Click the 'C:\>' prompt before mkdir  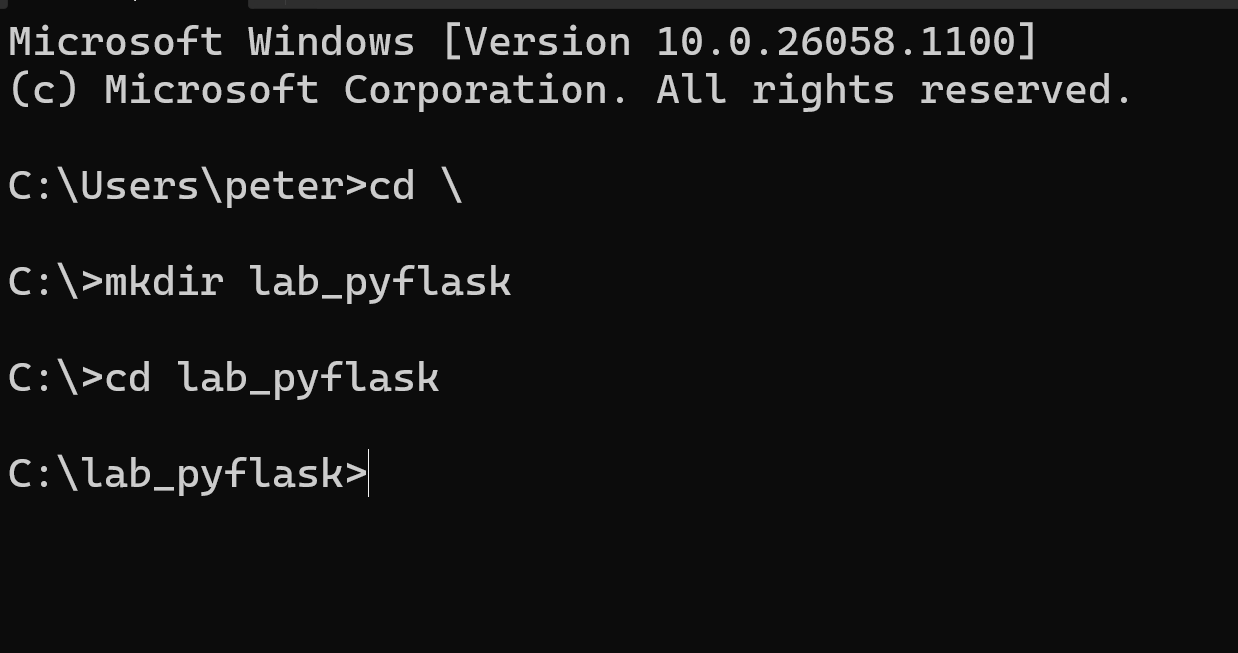point(56,282)
